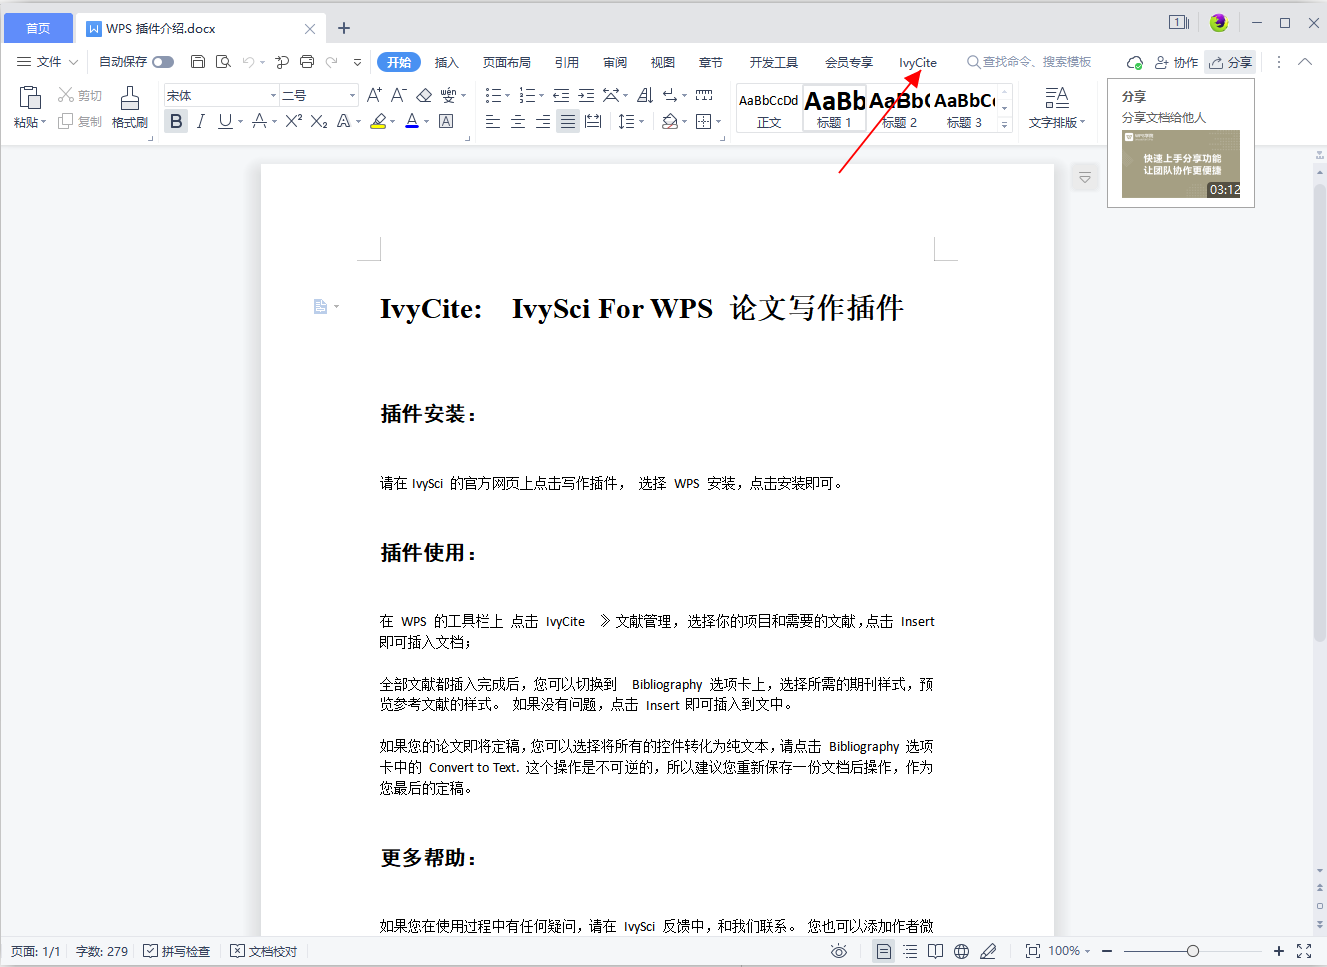Click the highlight color swatch

click(x=377, y=121)
